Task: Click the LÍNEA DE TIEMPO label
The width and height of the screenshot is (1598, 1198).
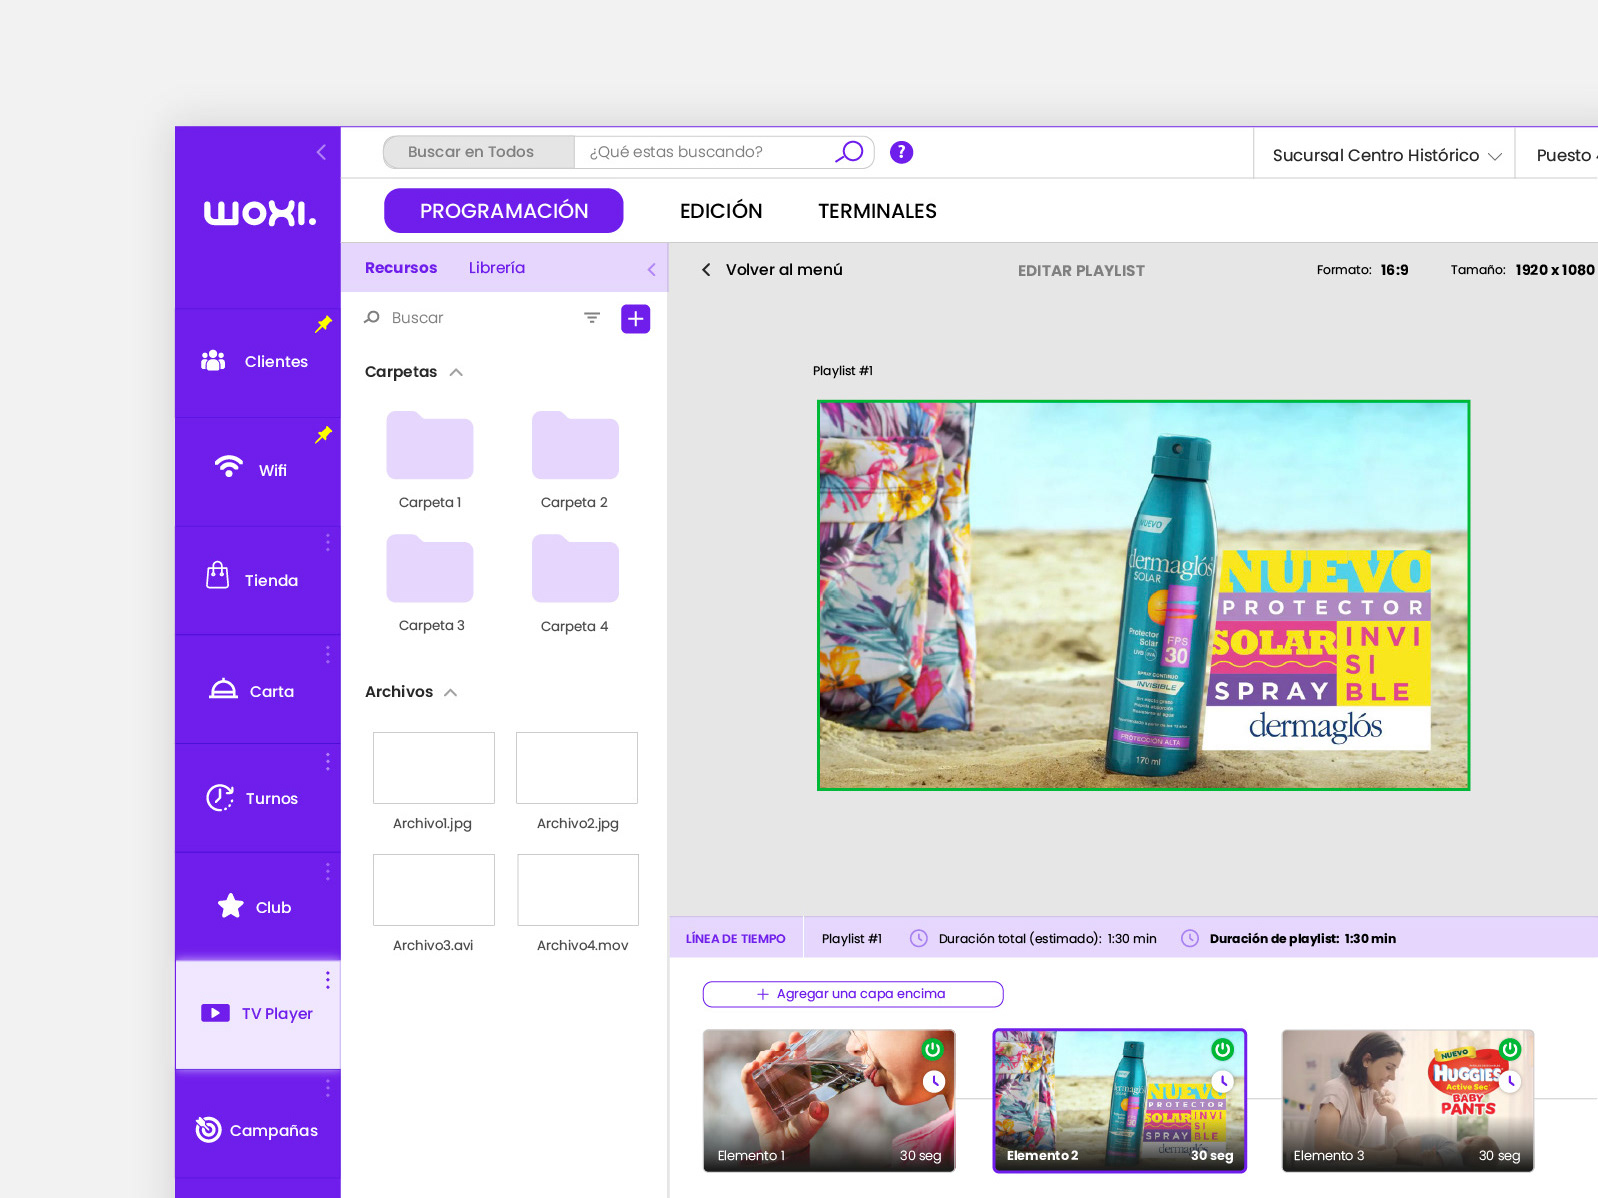Action: [x=736, y=939]
